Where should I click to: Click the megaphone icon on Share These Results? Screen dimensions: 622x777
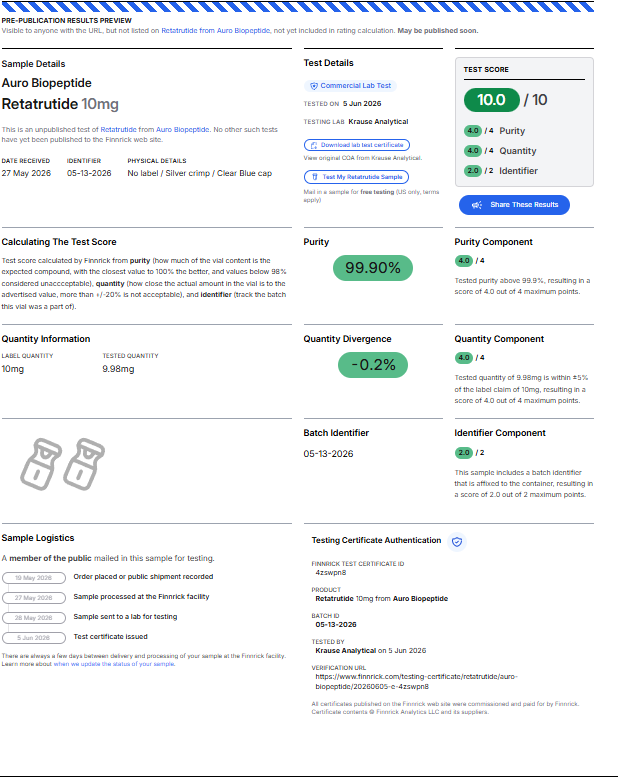pyautogui.click(x=477, y=205)
